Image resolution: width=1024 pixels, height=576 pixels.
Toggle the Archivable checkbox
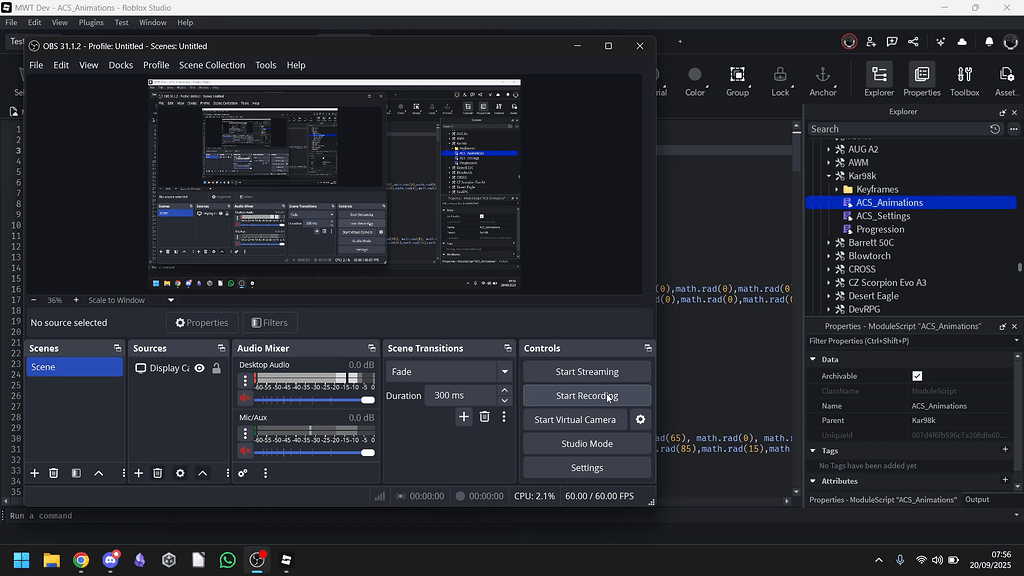917,376
